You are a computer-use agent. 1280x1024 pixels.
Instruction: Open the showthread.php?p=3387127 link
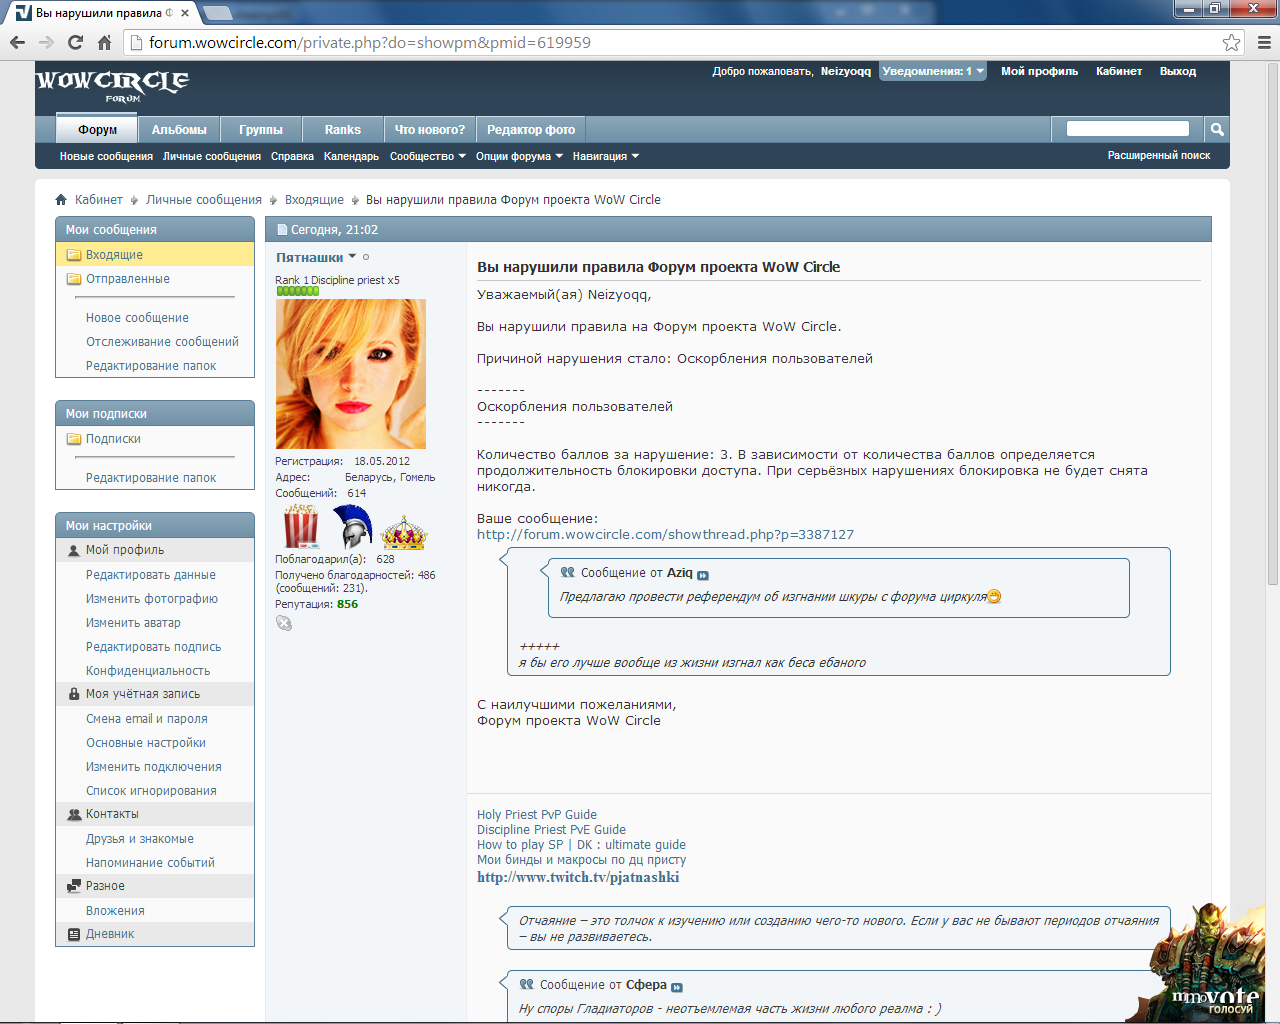(x=666, y=535)
